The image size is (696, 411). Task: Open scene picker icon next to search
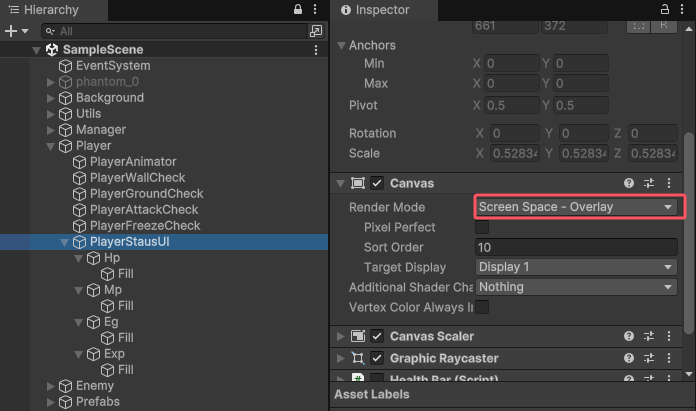pos(316,31)
